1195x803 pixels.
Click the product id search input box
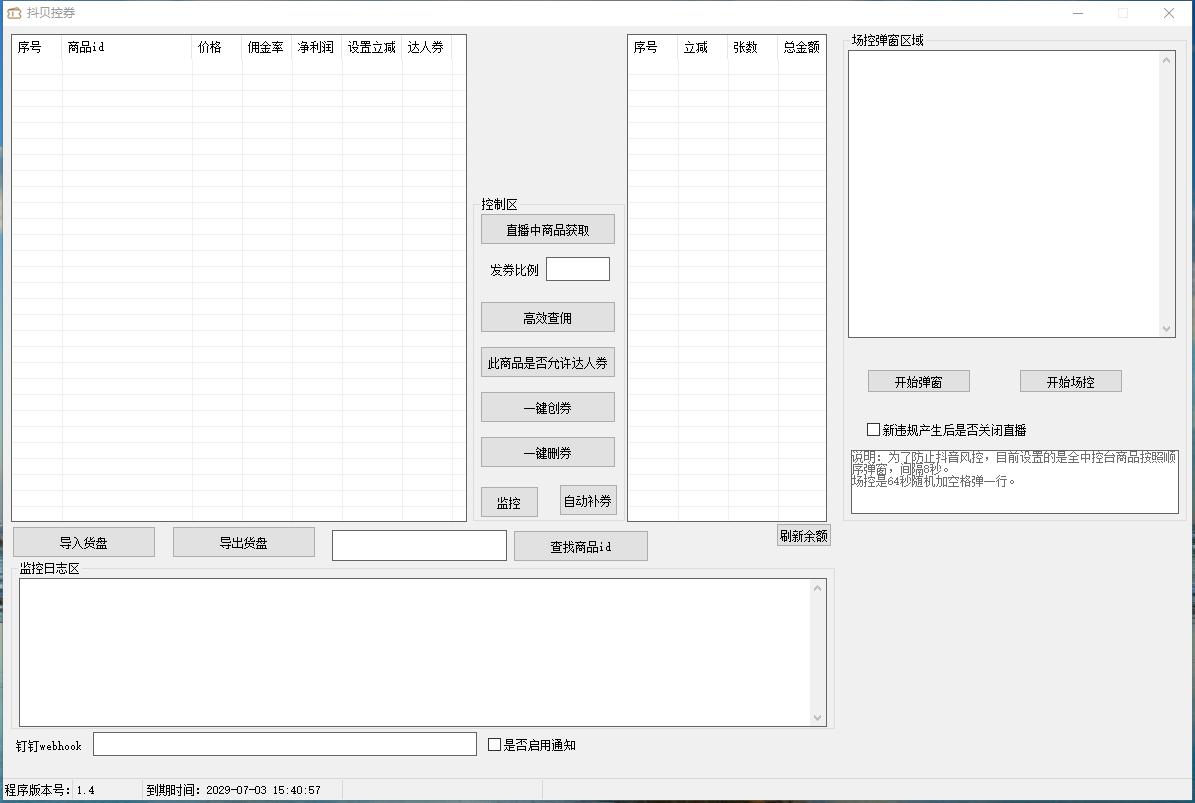pos(419,546)
